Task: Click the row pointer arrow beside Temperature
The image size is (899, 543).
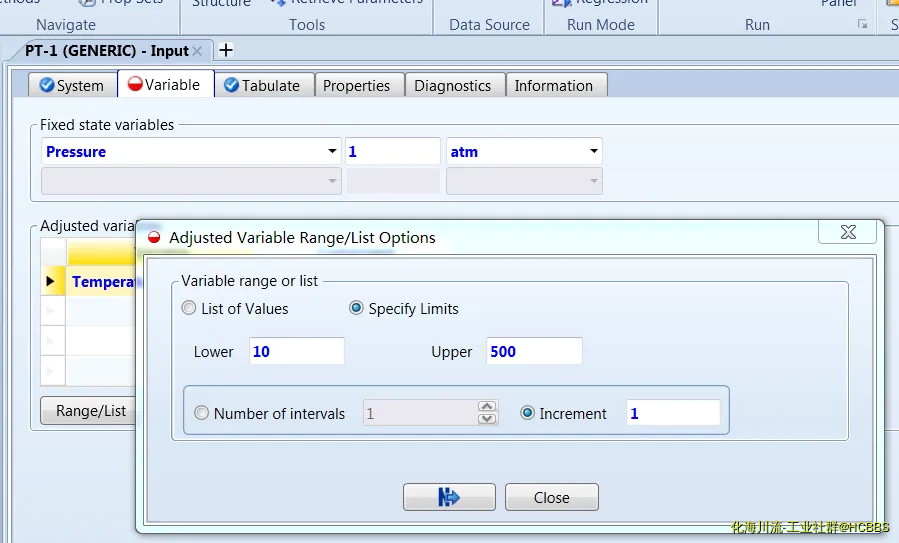Action: [51, 282]
